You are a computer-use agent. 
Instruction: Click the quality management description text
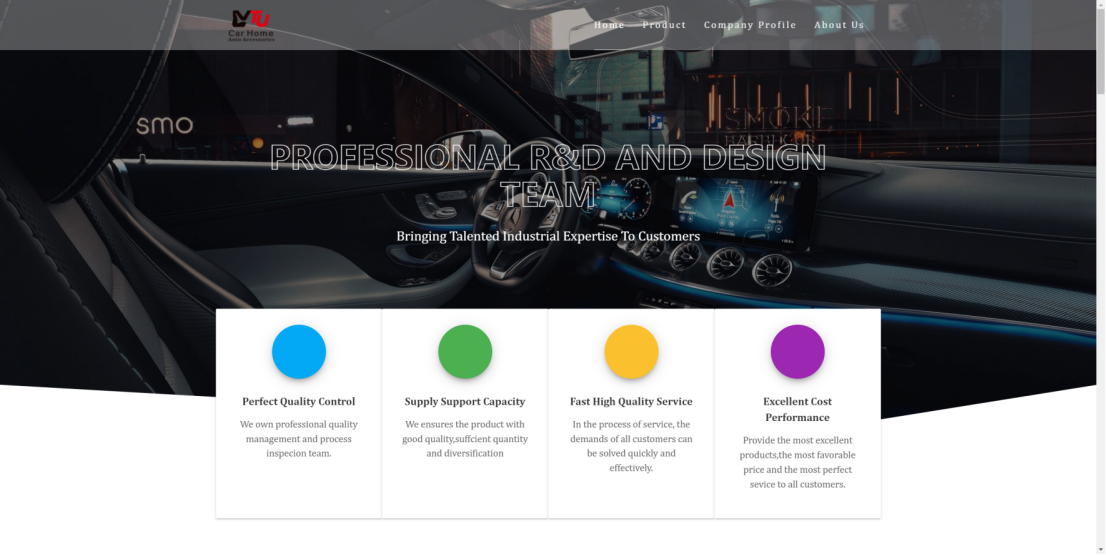299,439
